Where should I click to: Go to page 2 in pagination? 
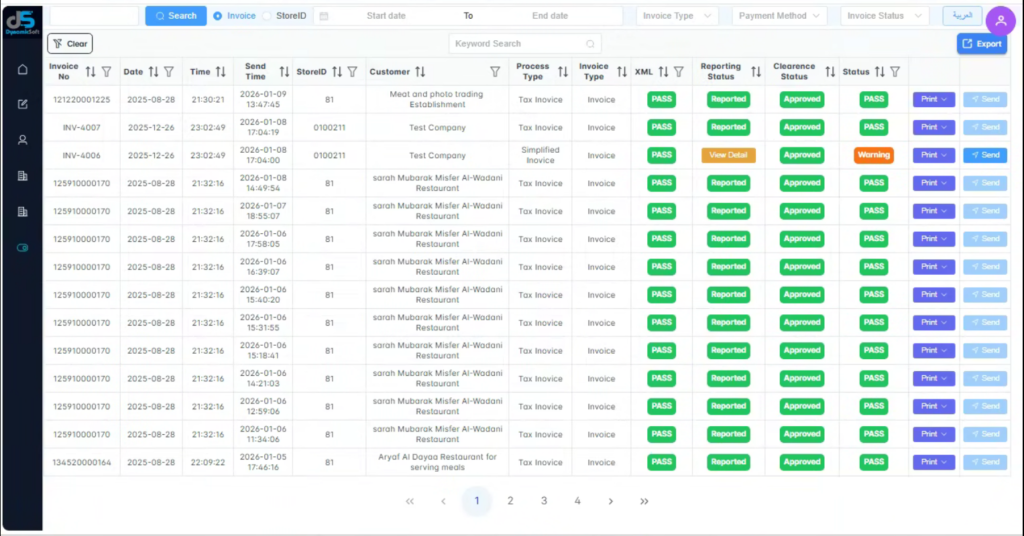[x=510, y=501]
